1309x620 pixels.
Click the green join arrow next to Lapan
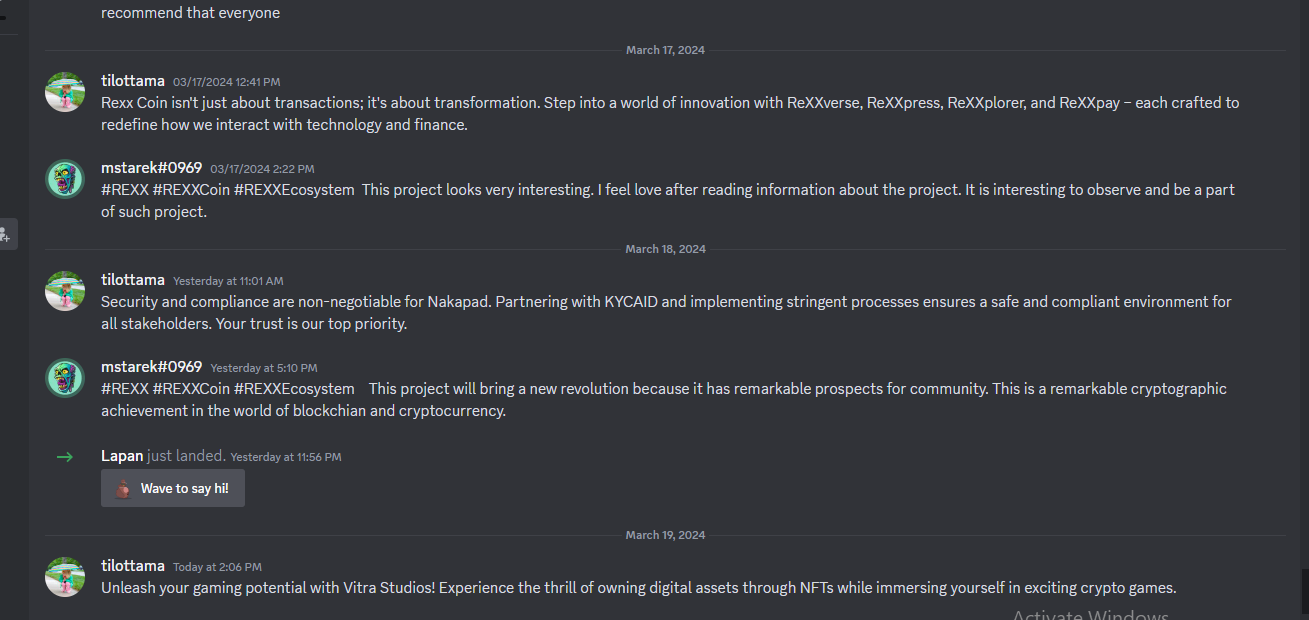coord(65,457)
